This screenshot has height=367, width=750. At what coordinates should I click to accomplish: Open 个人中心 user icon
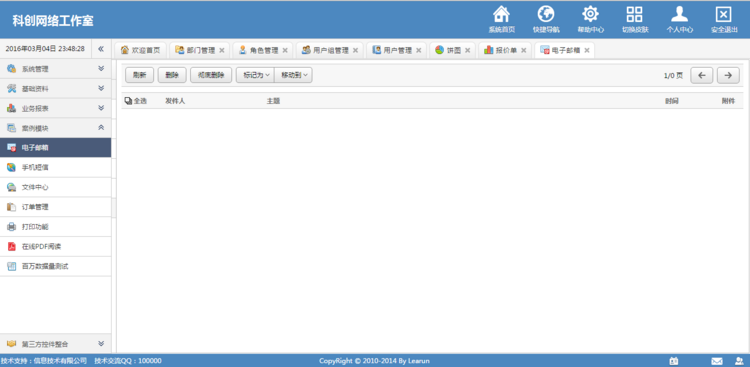(679, 14)
